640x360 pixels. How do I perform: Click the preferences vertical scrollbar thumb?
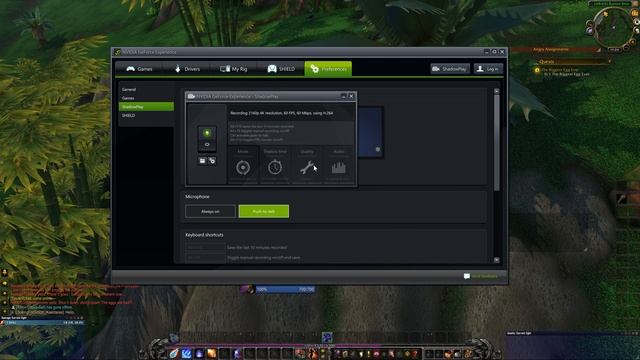point(497,142)
